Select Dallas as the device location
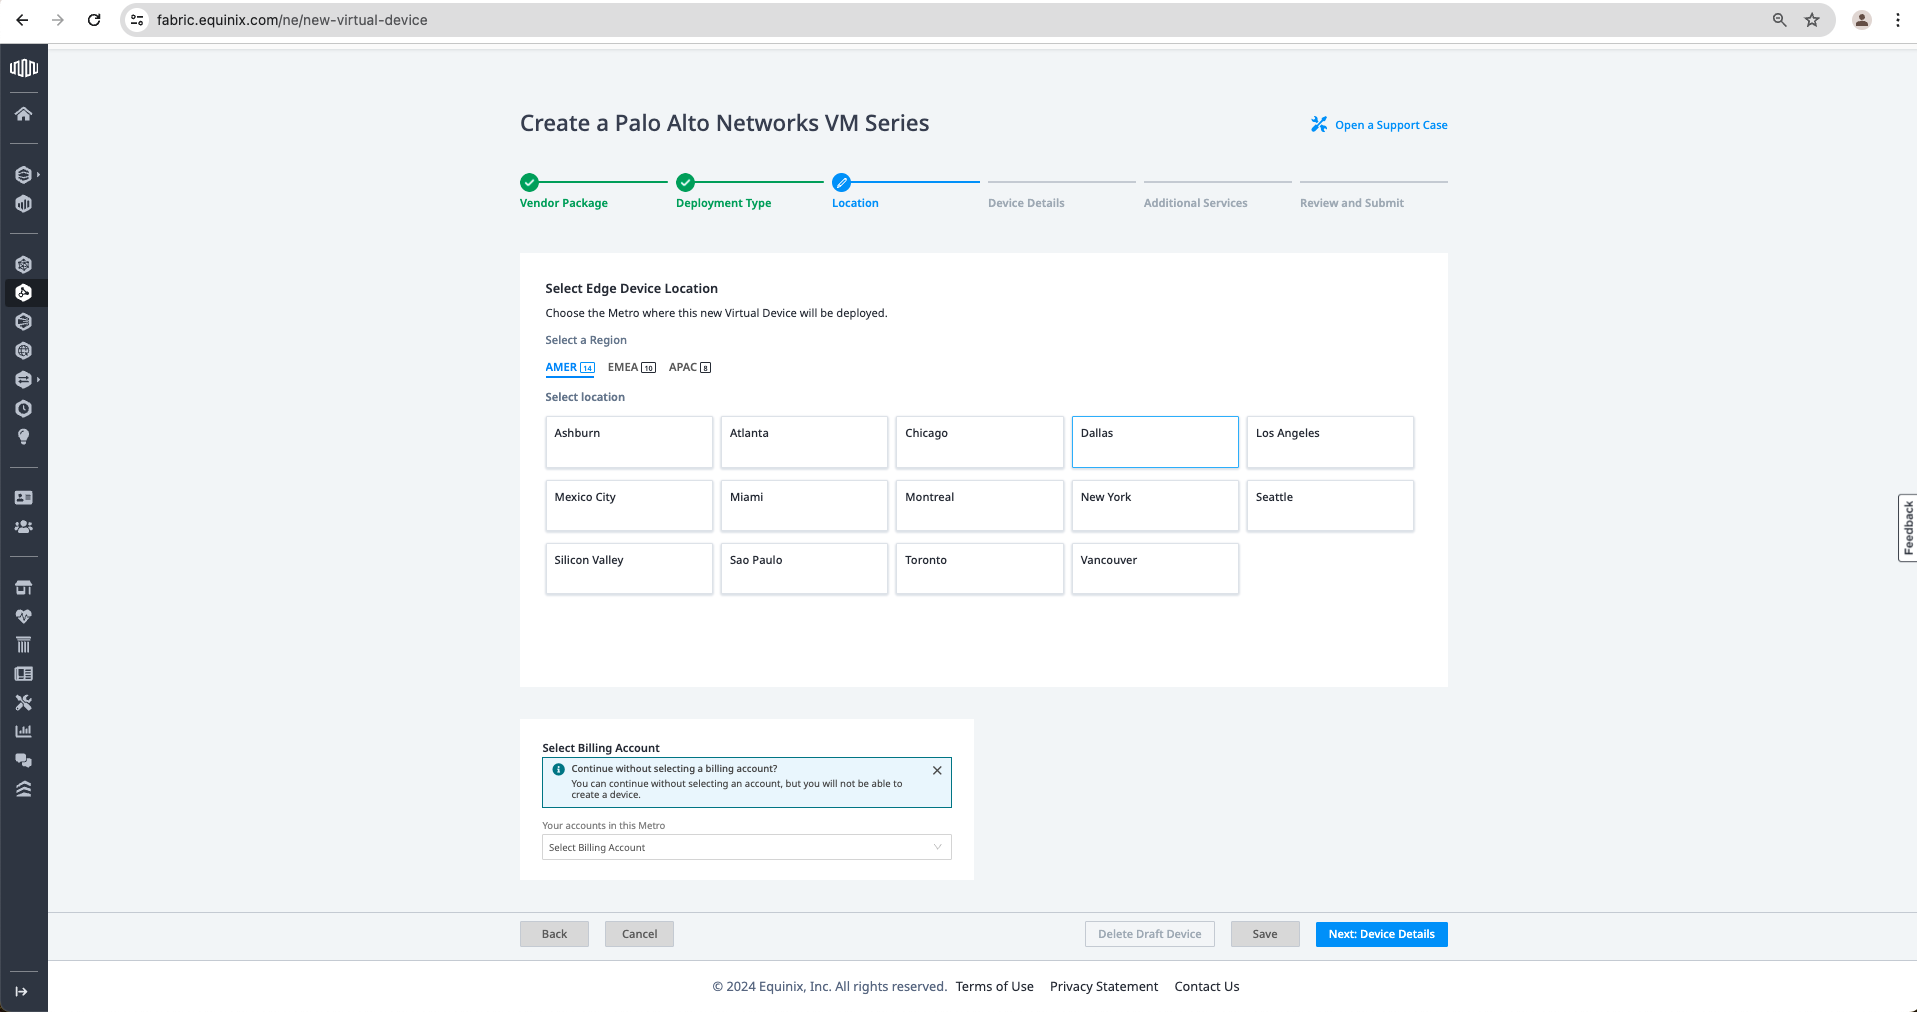1917x1012 pixels. (x=1154, y=442)
